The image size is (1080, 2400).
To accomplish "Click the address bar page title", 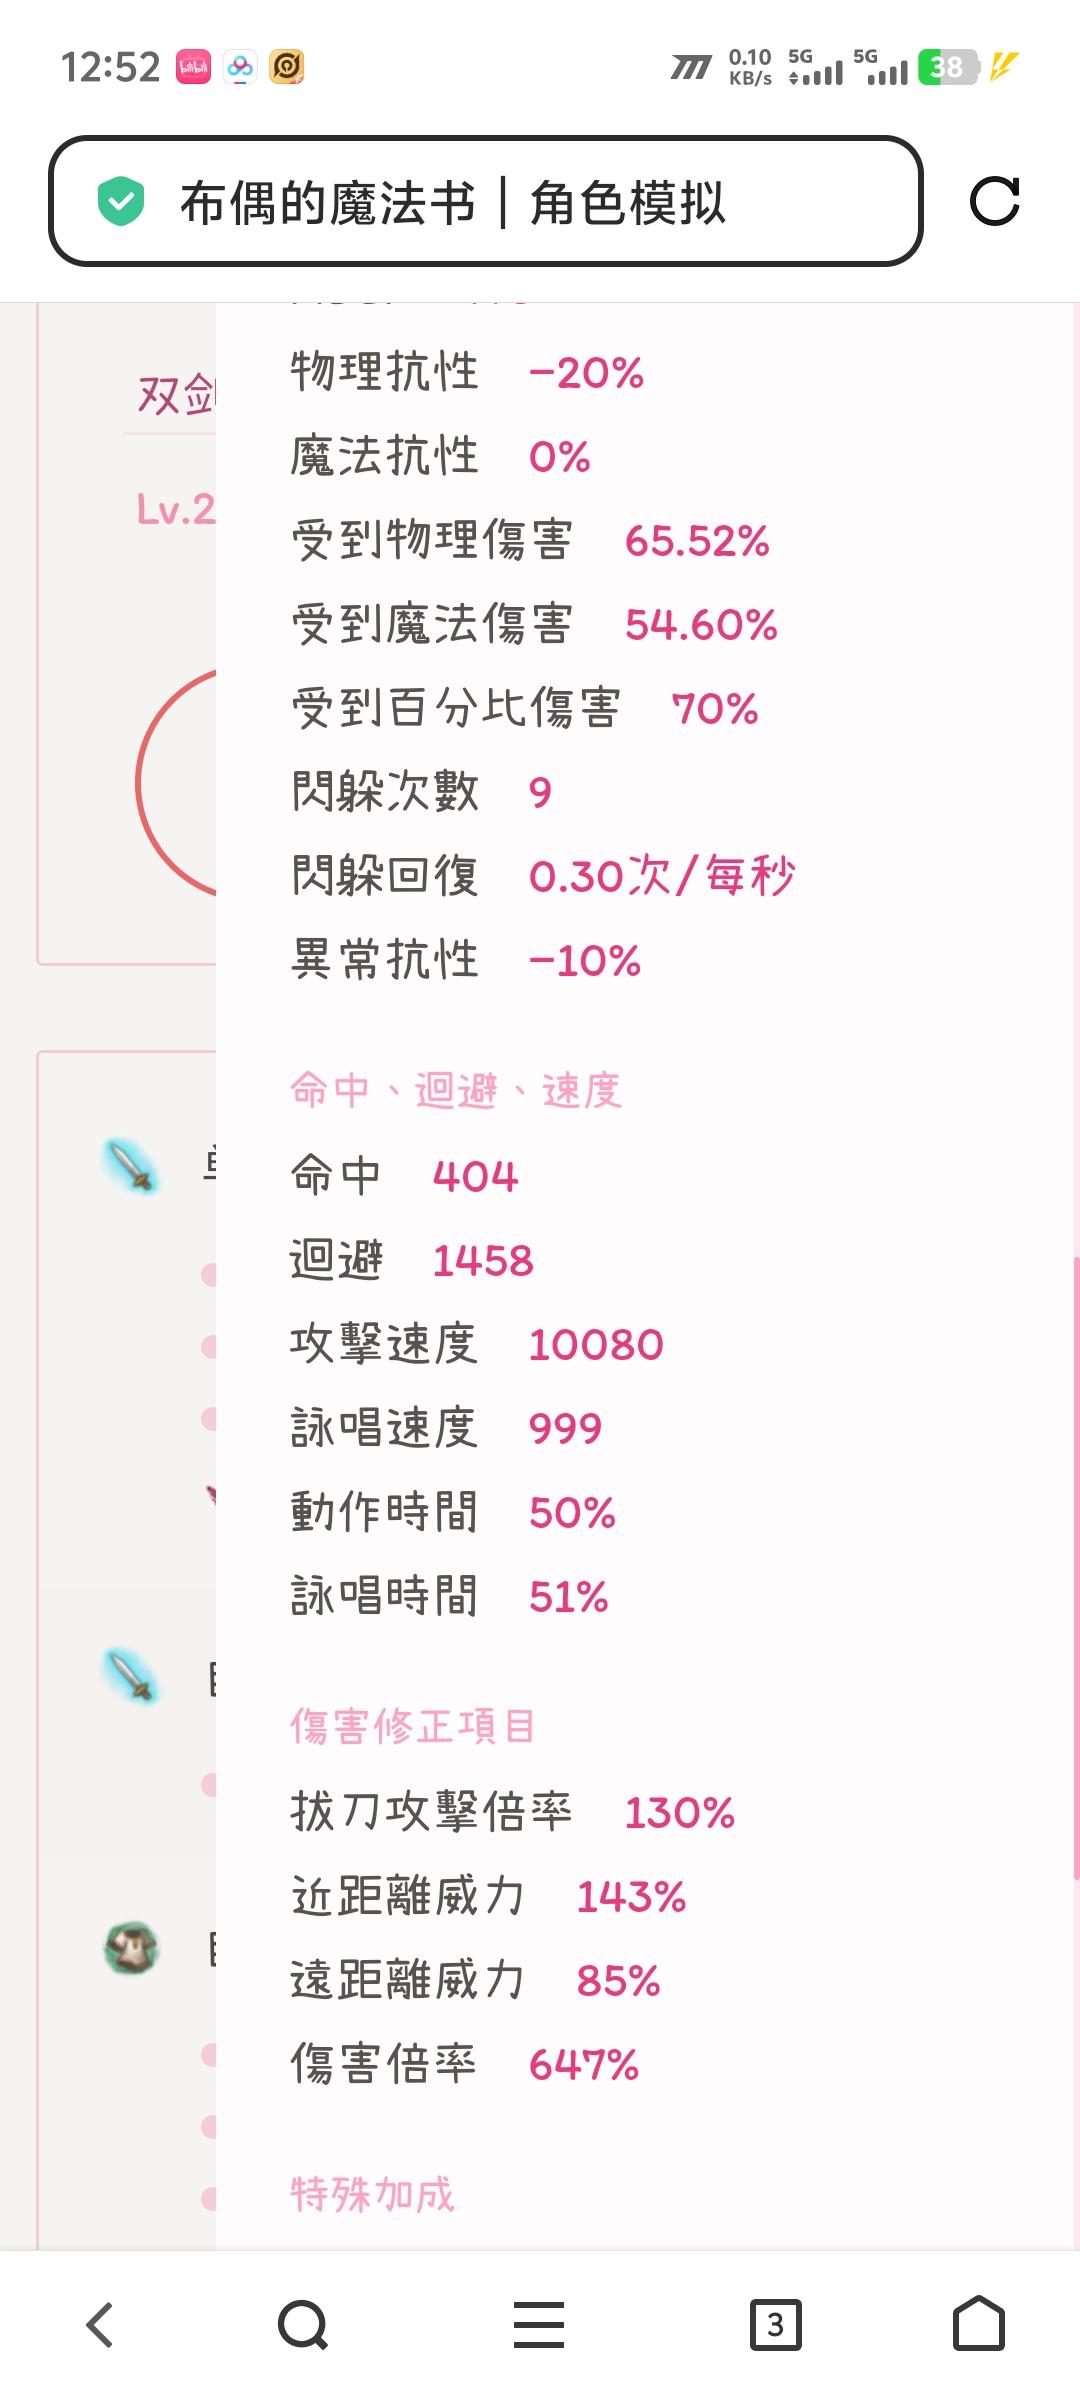I will click(x=452, y=203).
